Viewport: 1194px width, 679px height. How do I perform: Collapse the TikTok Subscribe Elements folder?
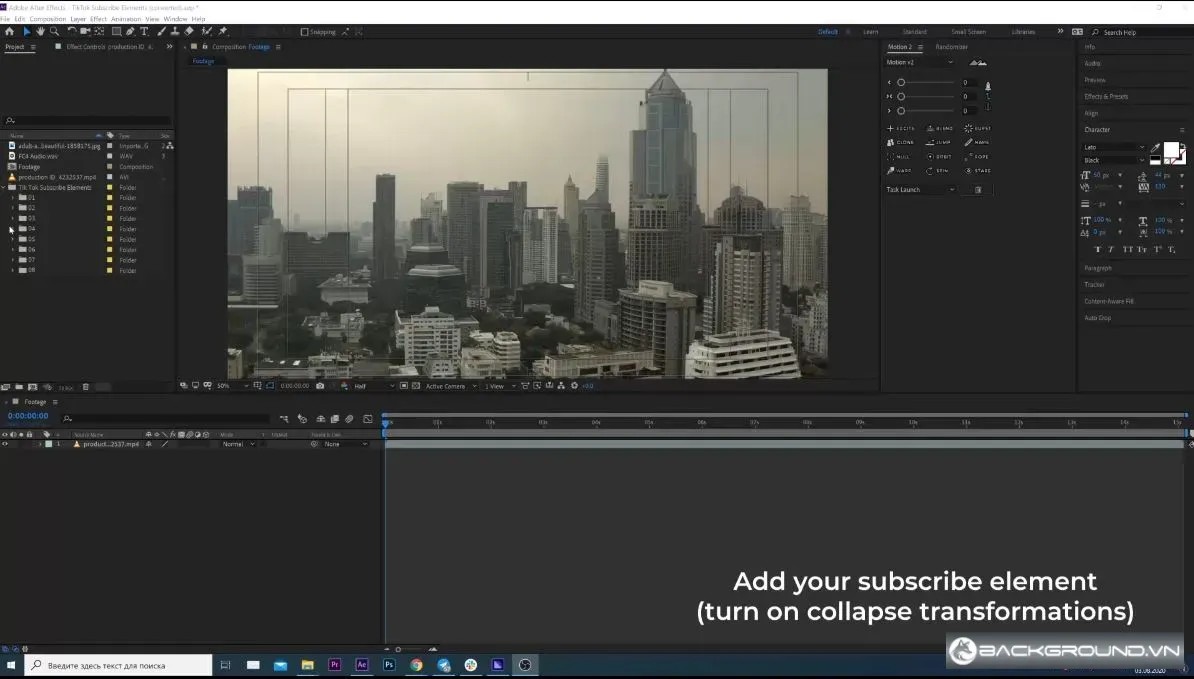(4, 187)
